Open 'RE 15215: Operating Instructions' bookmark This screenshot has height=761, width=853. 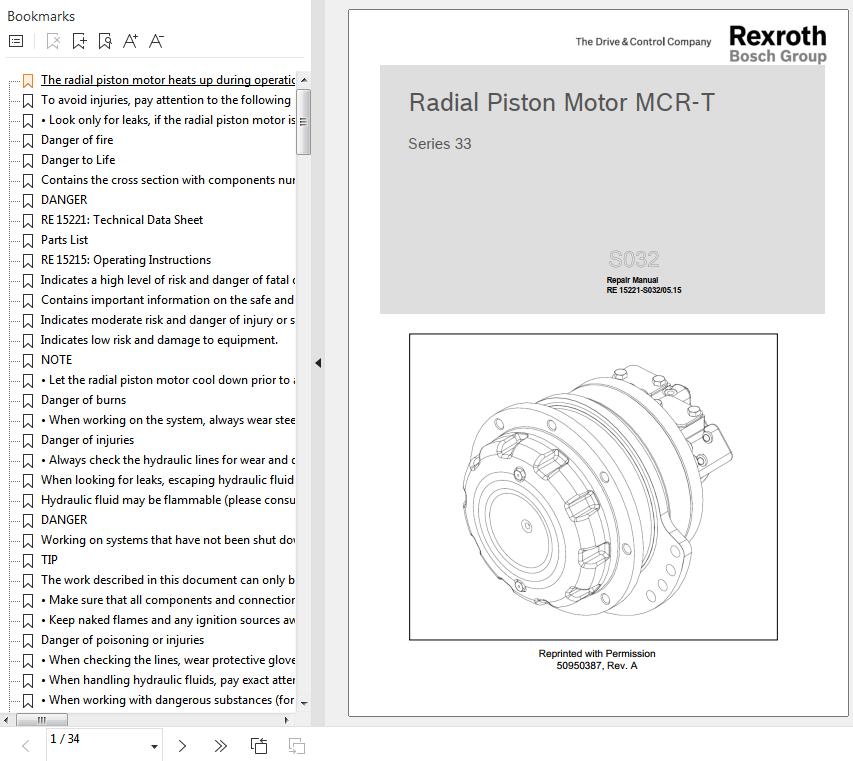click(126, 260)
